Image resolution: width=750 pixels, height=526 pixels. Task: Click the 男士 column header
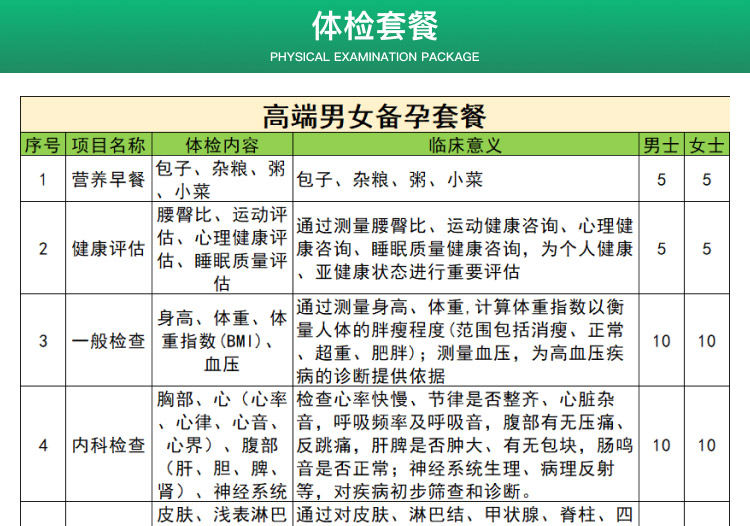pos(662,145)
